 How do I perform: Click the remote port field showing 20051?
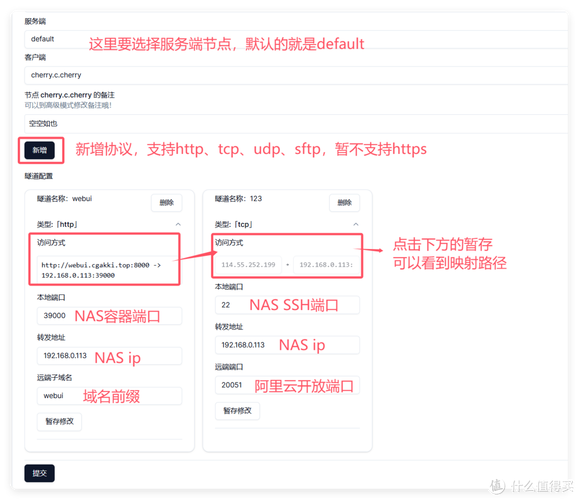pos(287,385)
